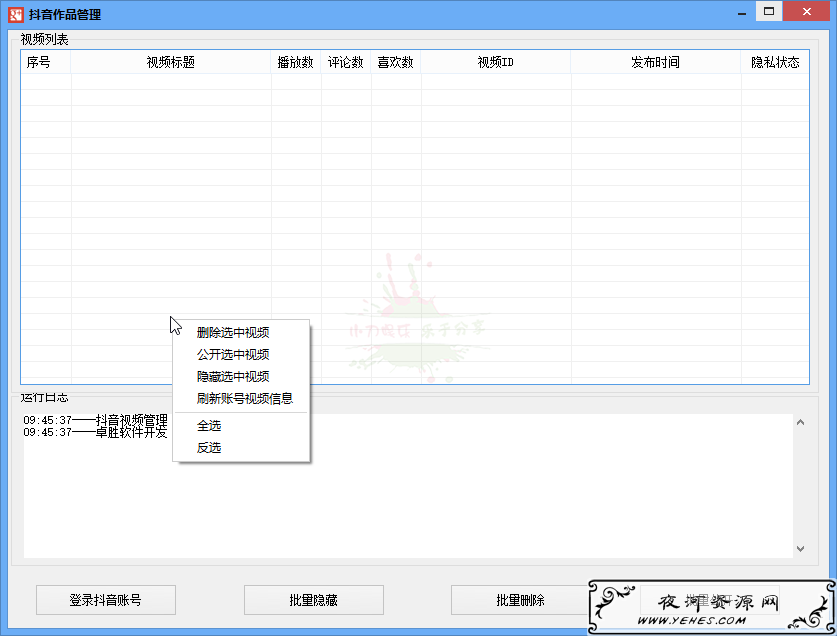This screenshot has width=837, height=636.
Task: Minimize the 抖音作品管理 window
Action: point(742,12)
